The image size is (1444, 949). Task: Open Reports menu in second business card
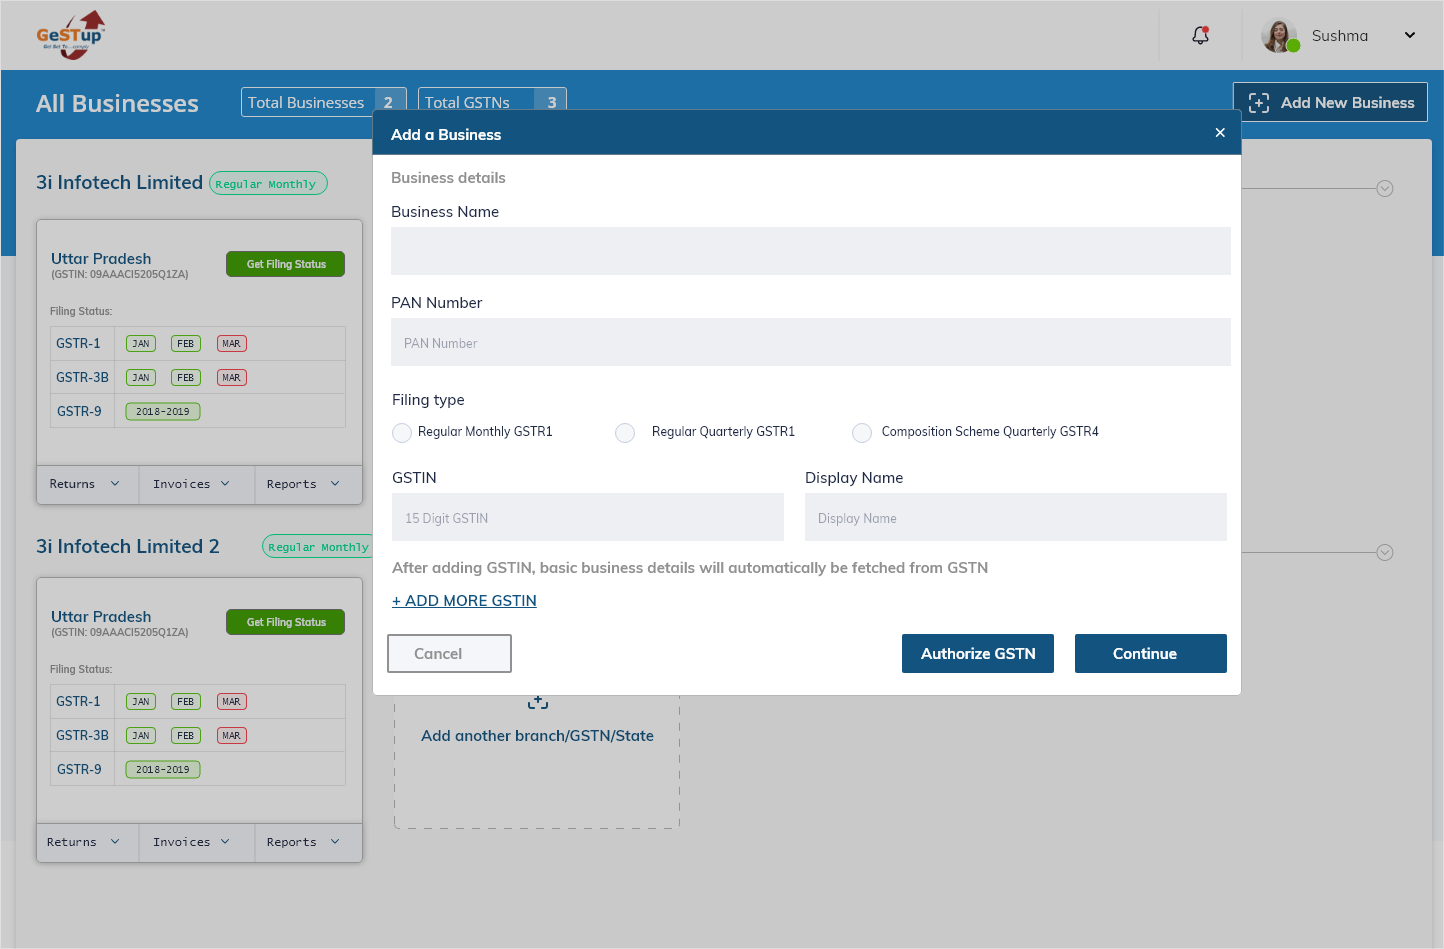304,842
